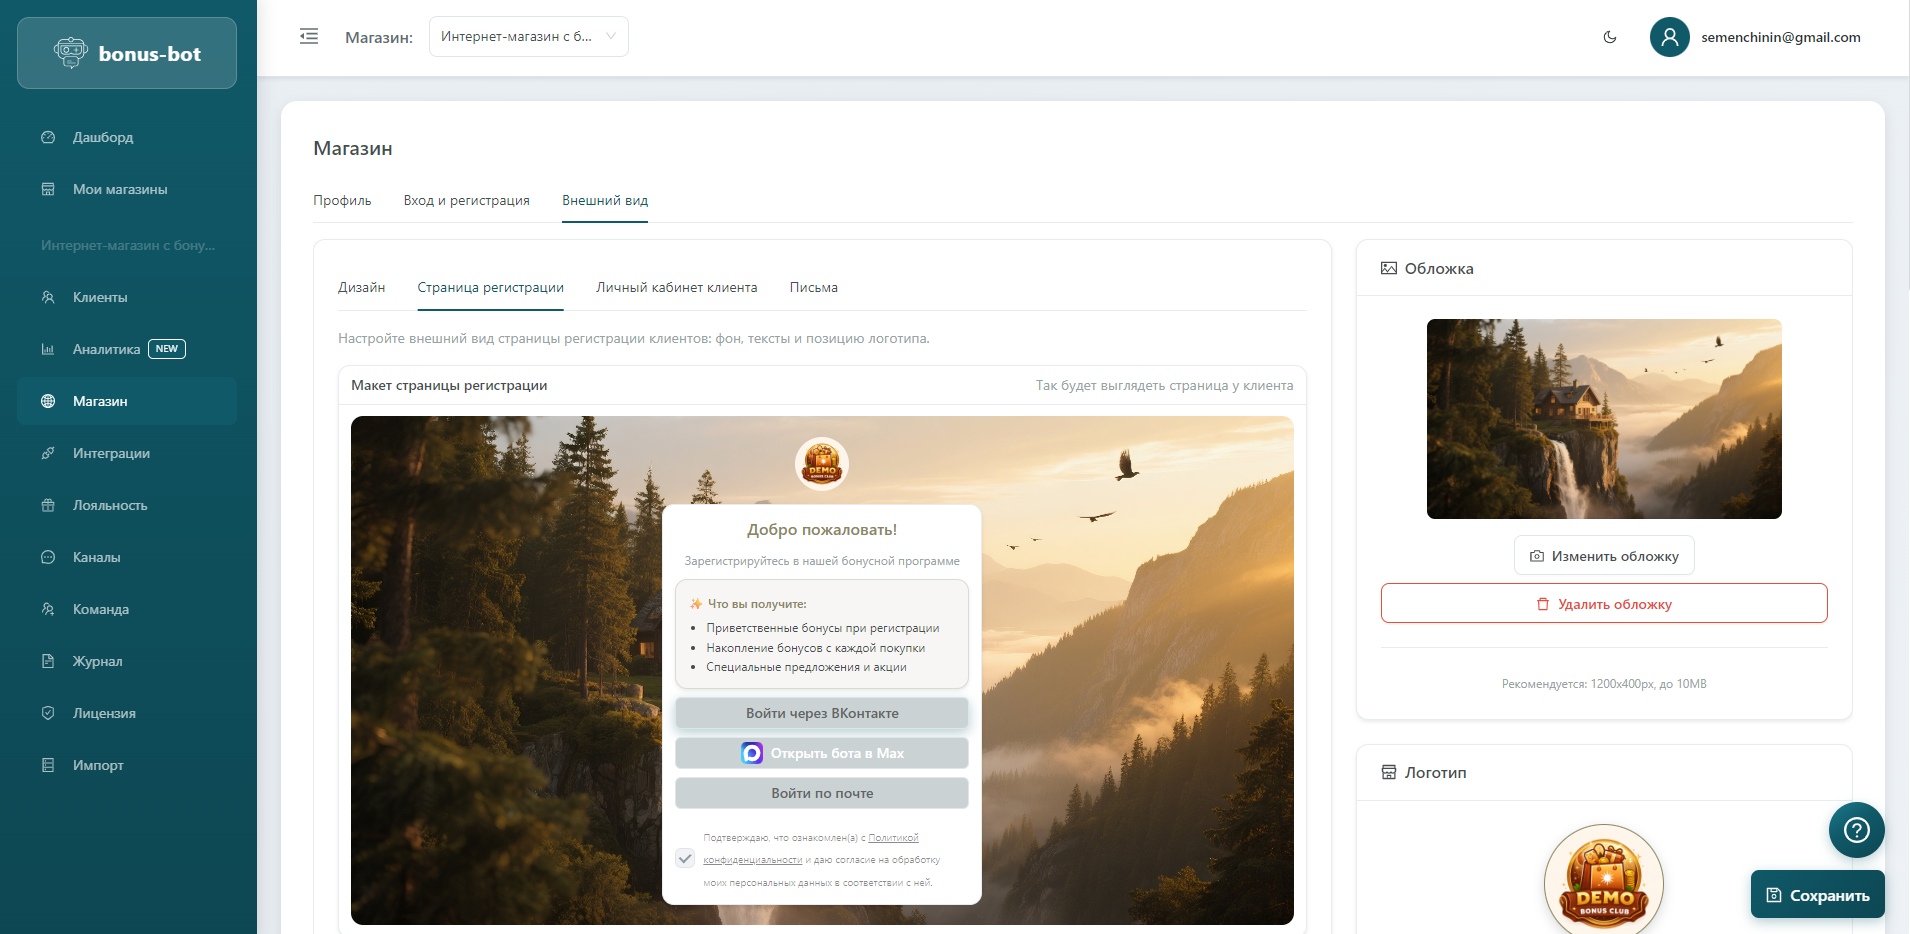Open the user profile avatar icon
The width and height of the screenshot is (1910, 934).
pyautogui.click(x=1669, y=37)
